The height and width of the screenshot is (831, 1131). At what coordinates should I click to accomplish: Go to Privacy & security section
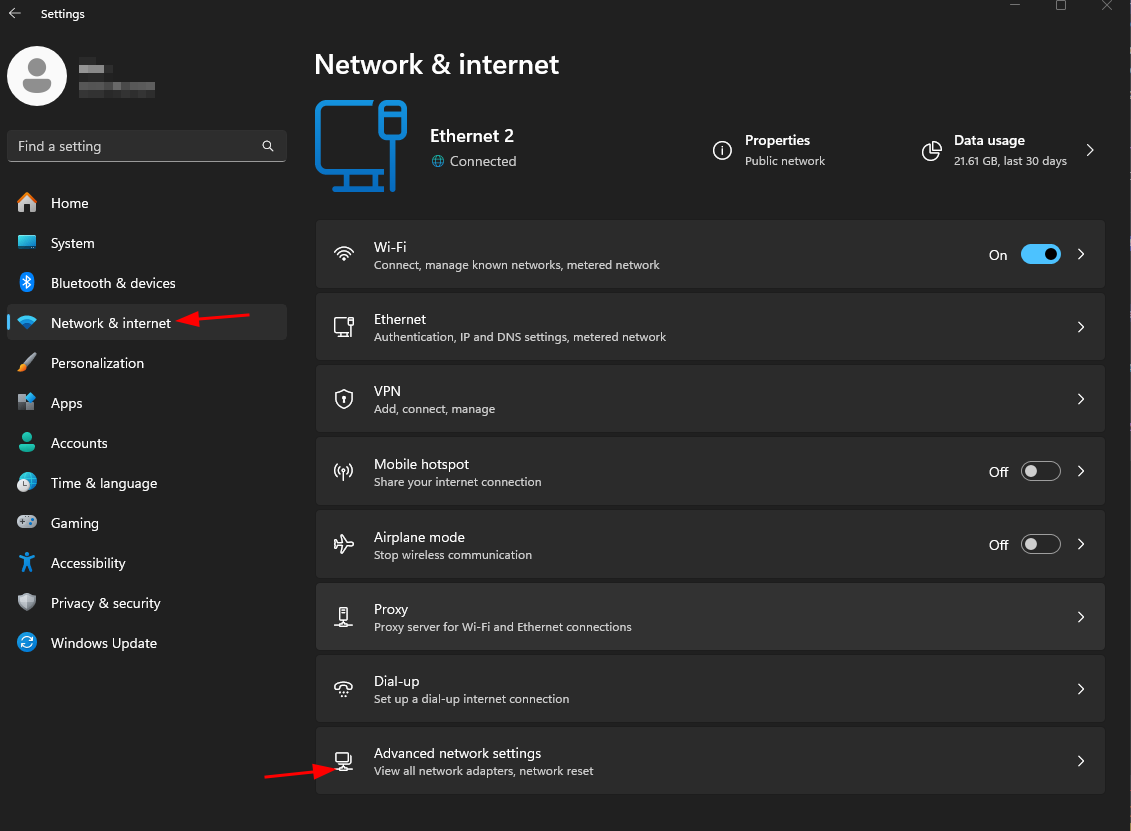pyautogui.click(x=105, y=603)
